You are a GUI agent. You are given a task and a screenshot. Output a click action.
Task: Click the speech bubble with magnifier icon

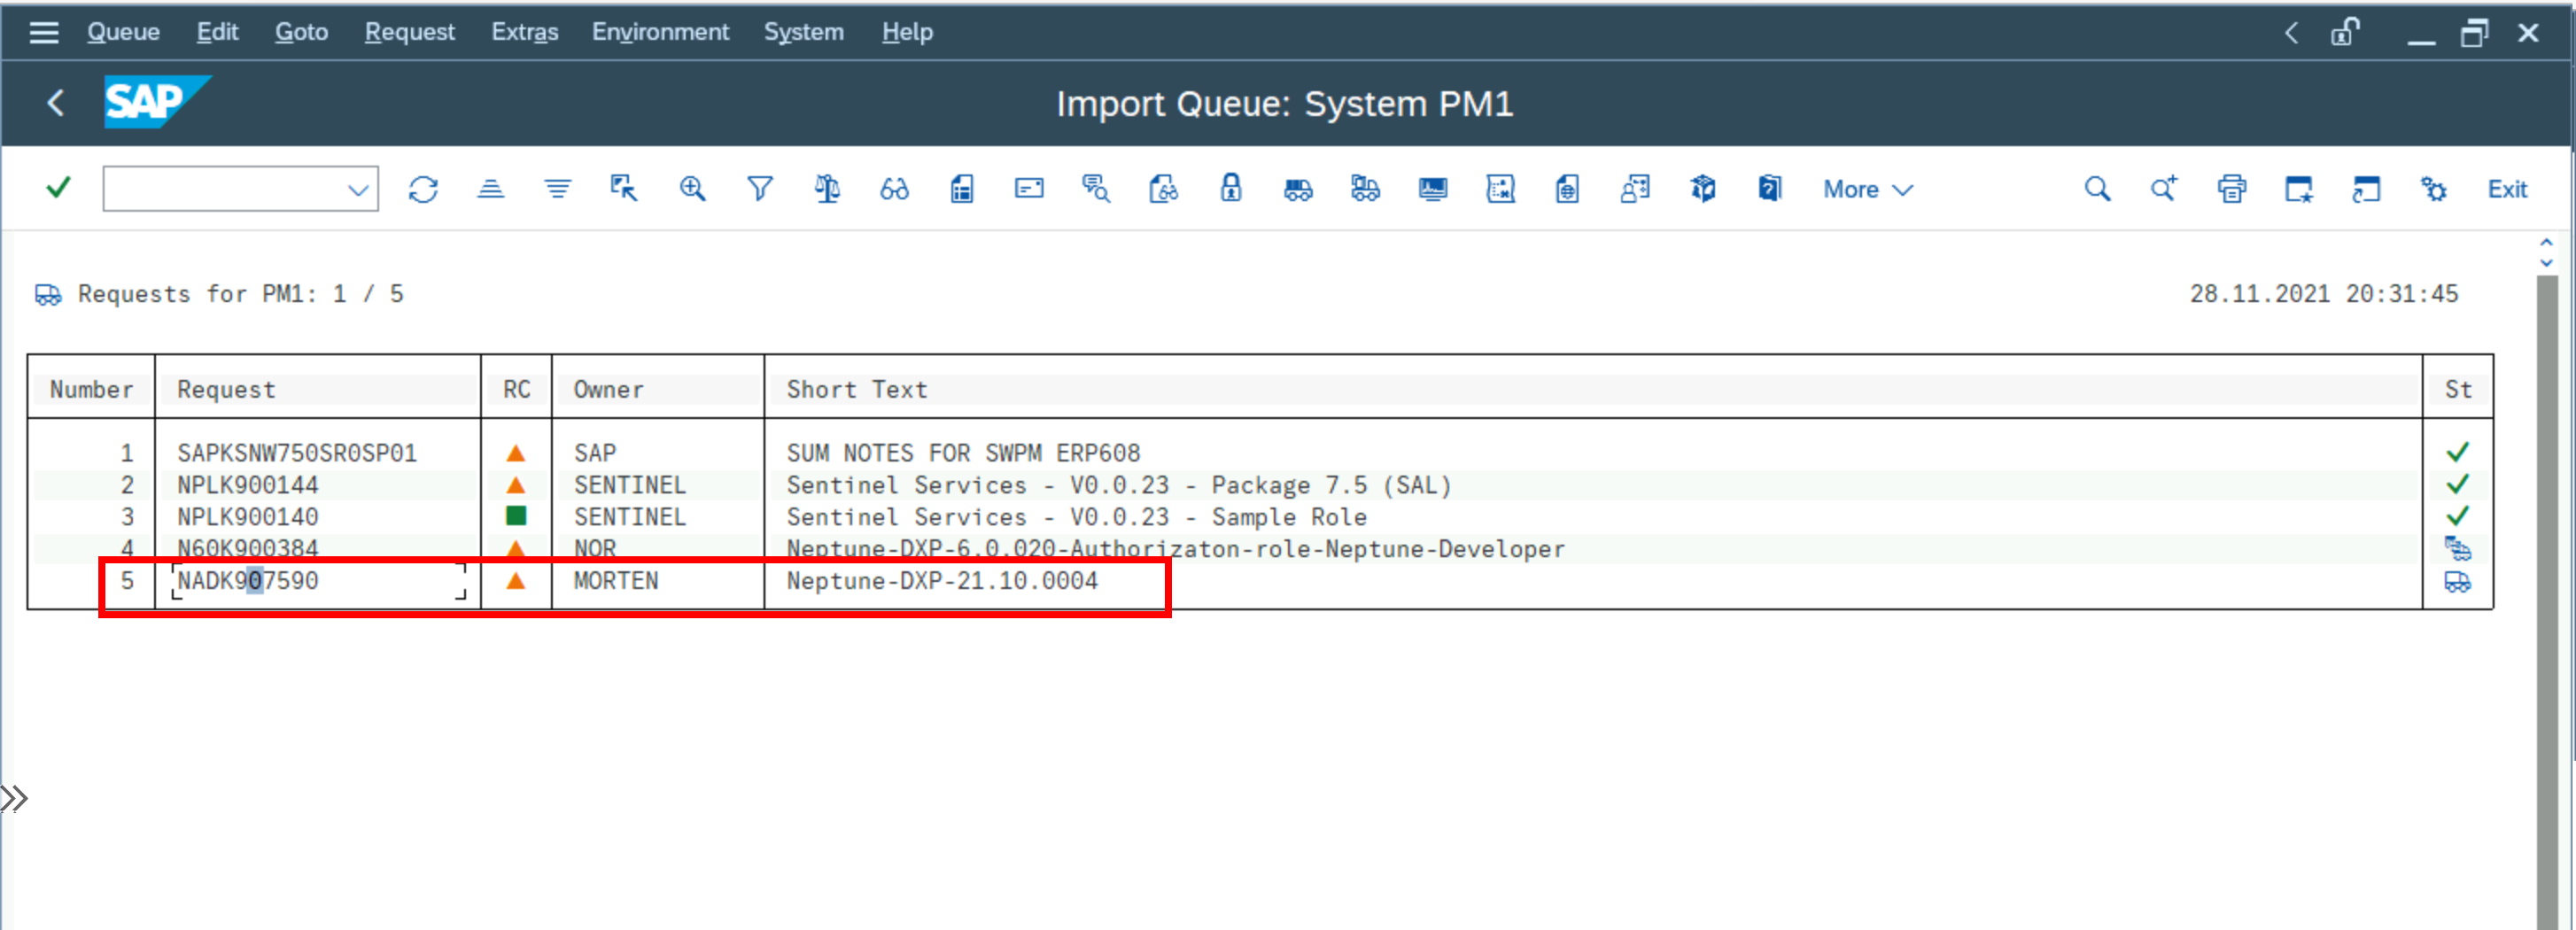point(1096,189)
